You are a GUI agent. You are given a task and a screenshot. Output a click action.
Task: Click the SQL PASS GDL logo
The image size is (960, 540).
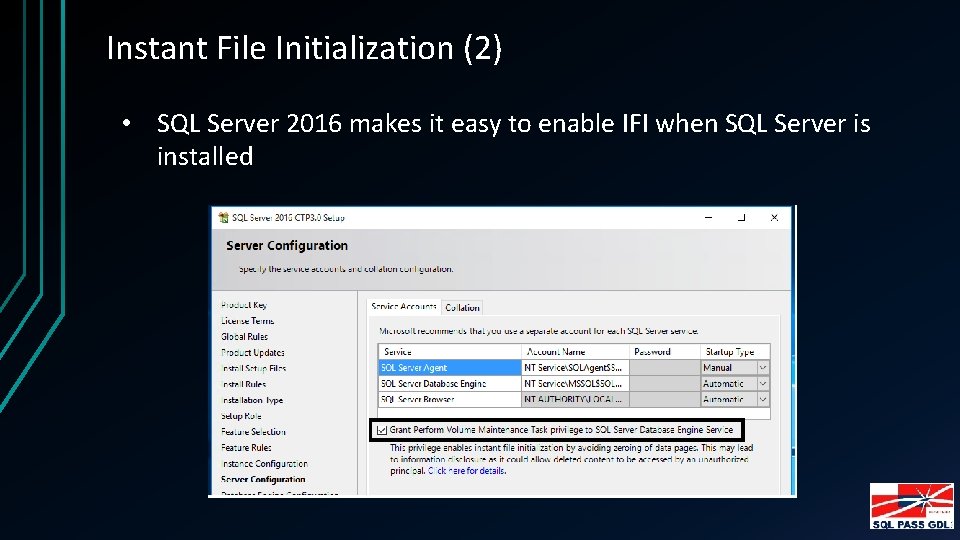point(912,506)
